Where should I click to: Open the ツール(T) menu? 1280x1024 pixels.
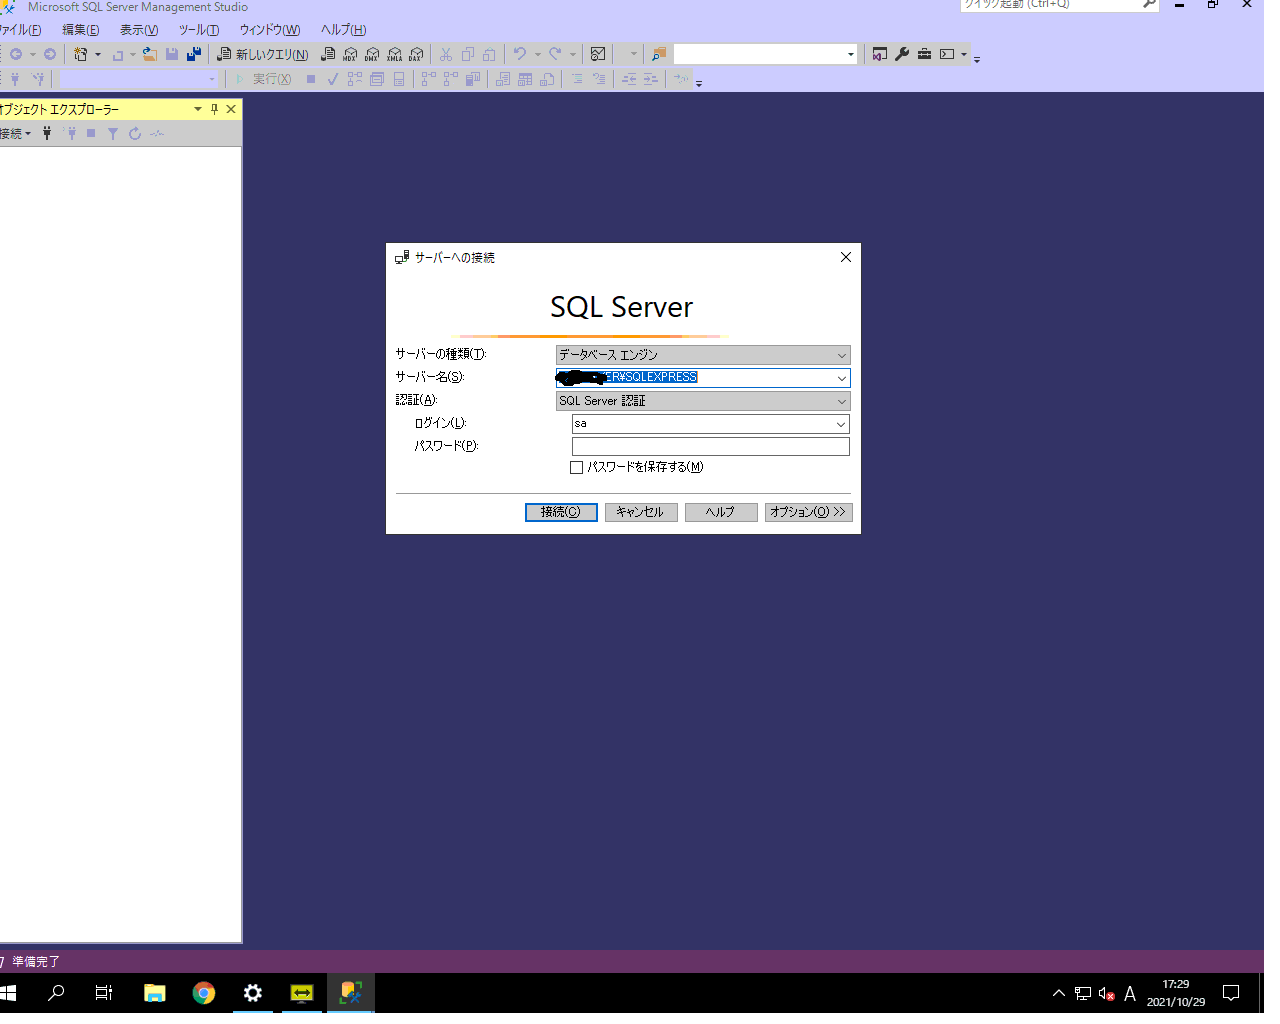click(x=198, y=30)
